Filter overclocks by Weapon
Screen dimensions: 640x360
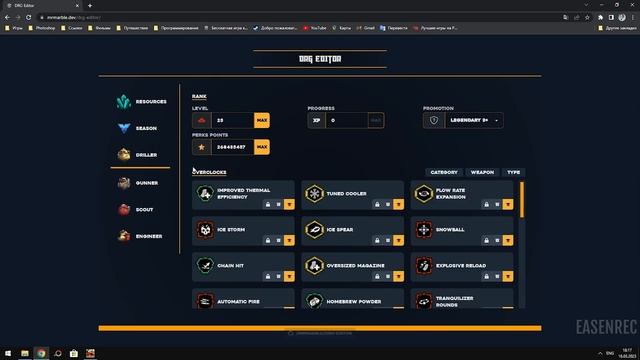pos(482,172)
